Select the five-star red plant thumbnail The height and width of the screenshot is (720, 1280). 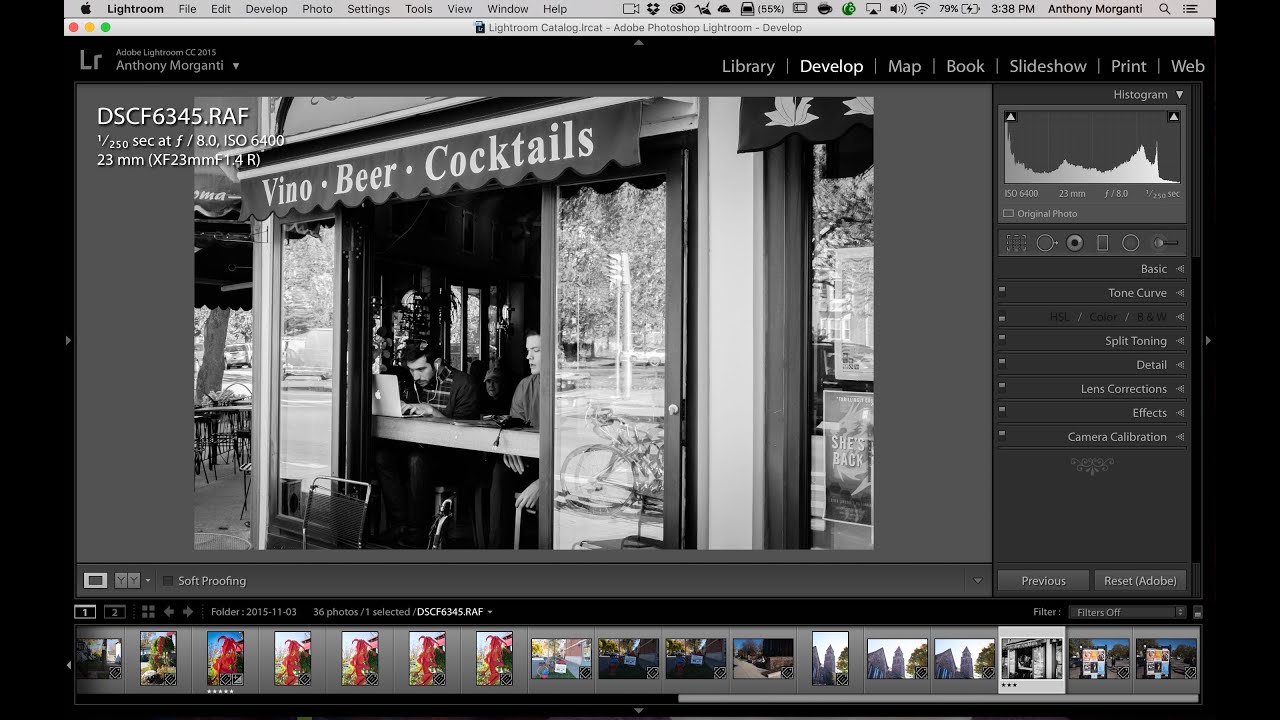pos(225,658)
